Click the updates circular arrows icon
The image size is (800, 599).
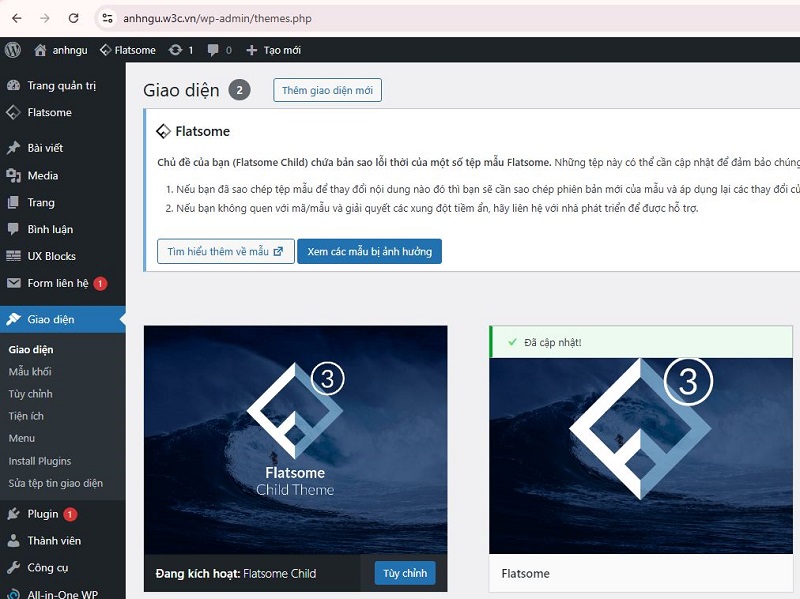click(175, 50)
